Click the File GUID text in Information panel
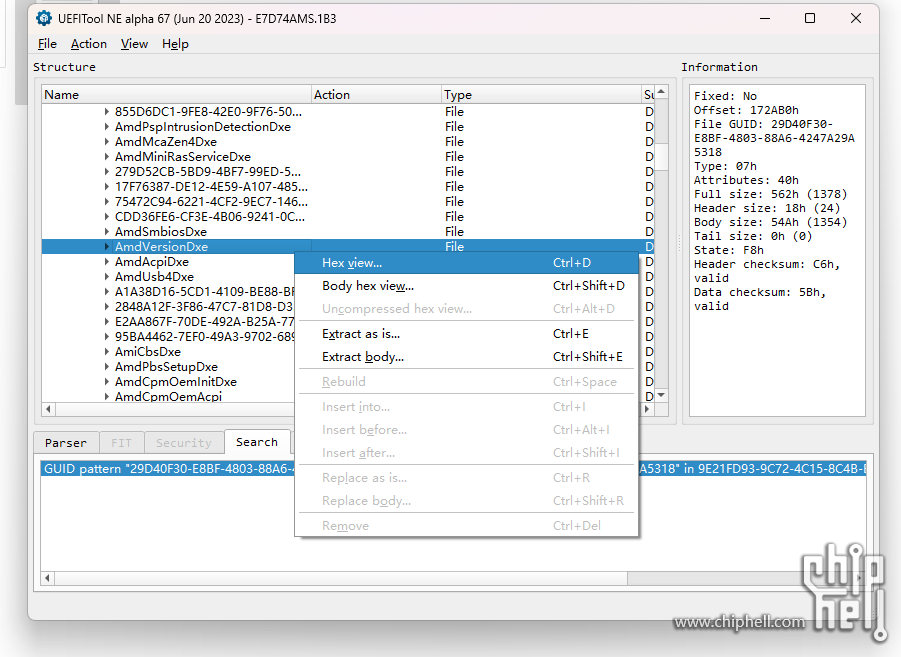This screenshot has width=901, height=657. 774,138
